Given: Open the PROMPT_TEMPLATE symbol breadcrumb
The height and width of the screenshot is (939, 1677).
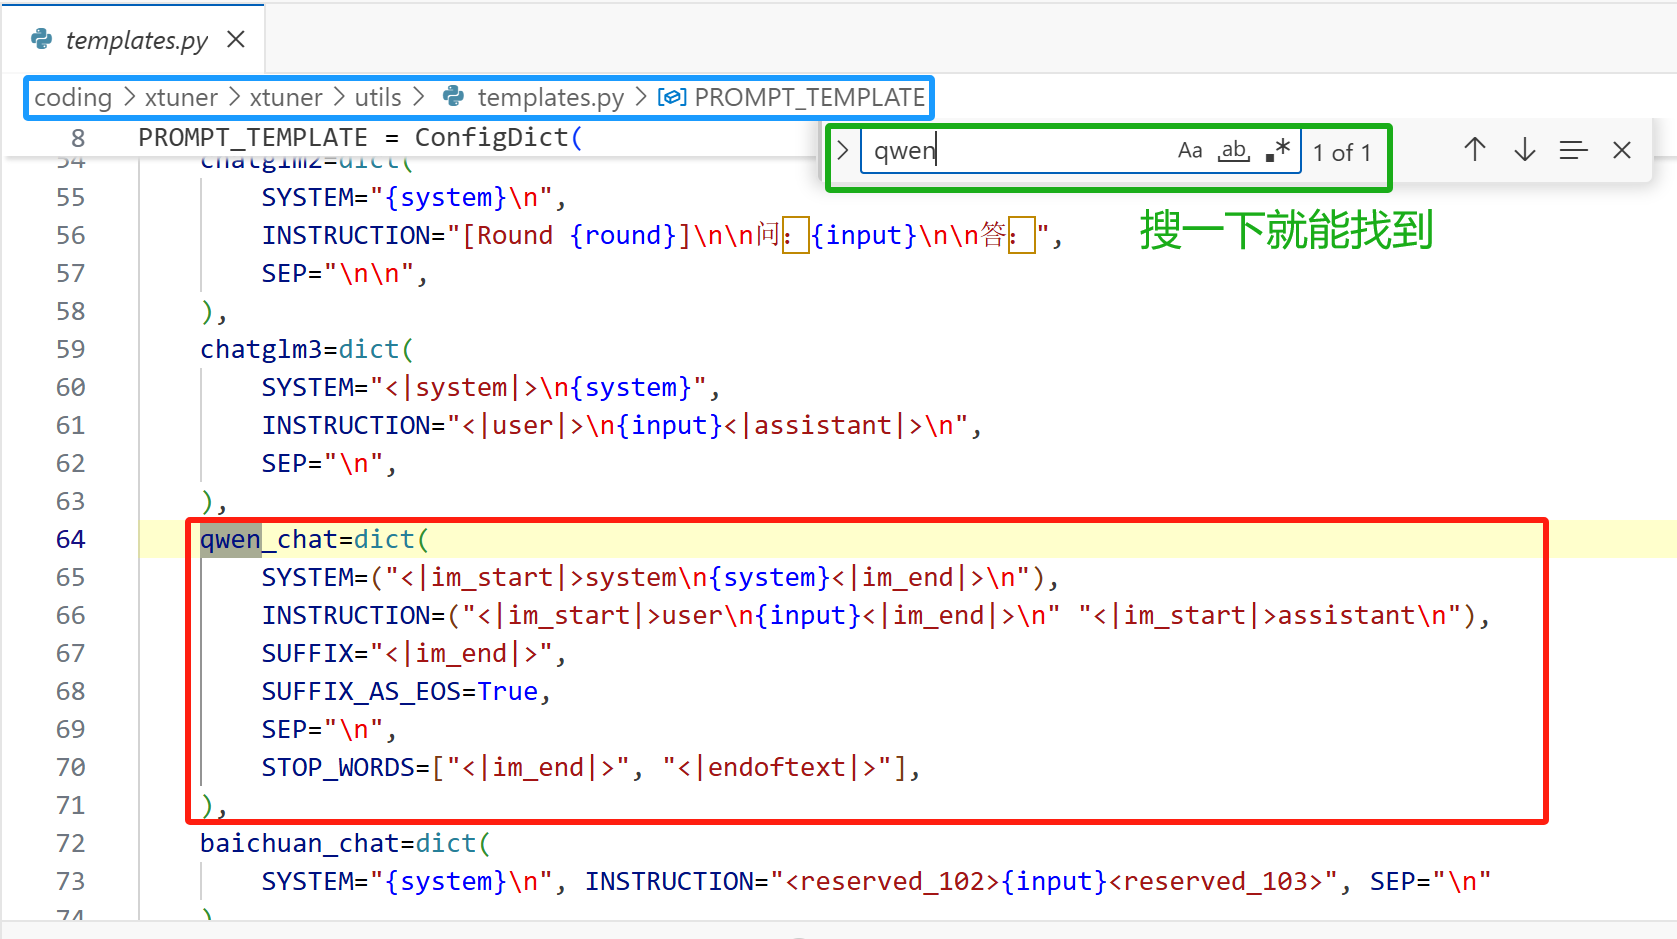Looking at the screenshot, I should click(x=809, y=97).
